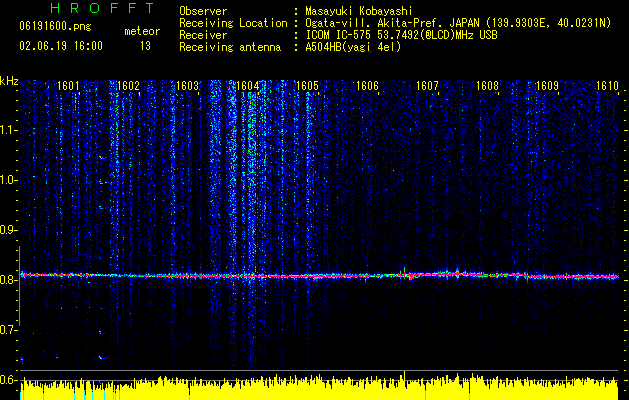Viewport: 629px width, 400px height.
Task: Click the HROFFT title text
Action: pos(88,10)
